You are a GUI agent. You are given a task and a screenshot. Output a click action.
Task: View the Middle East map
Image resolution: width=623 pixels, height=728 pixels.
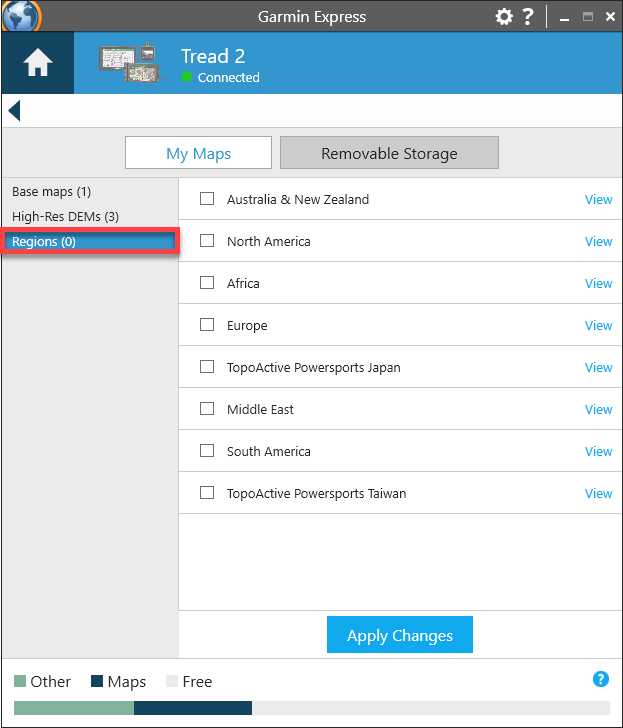click(598, 410)
